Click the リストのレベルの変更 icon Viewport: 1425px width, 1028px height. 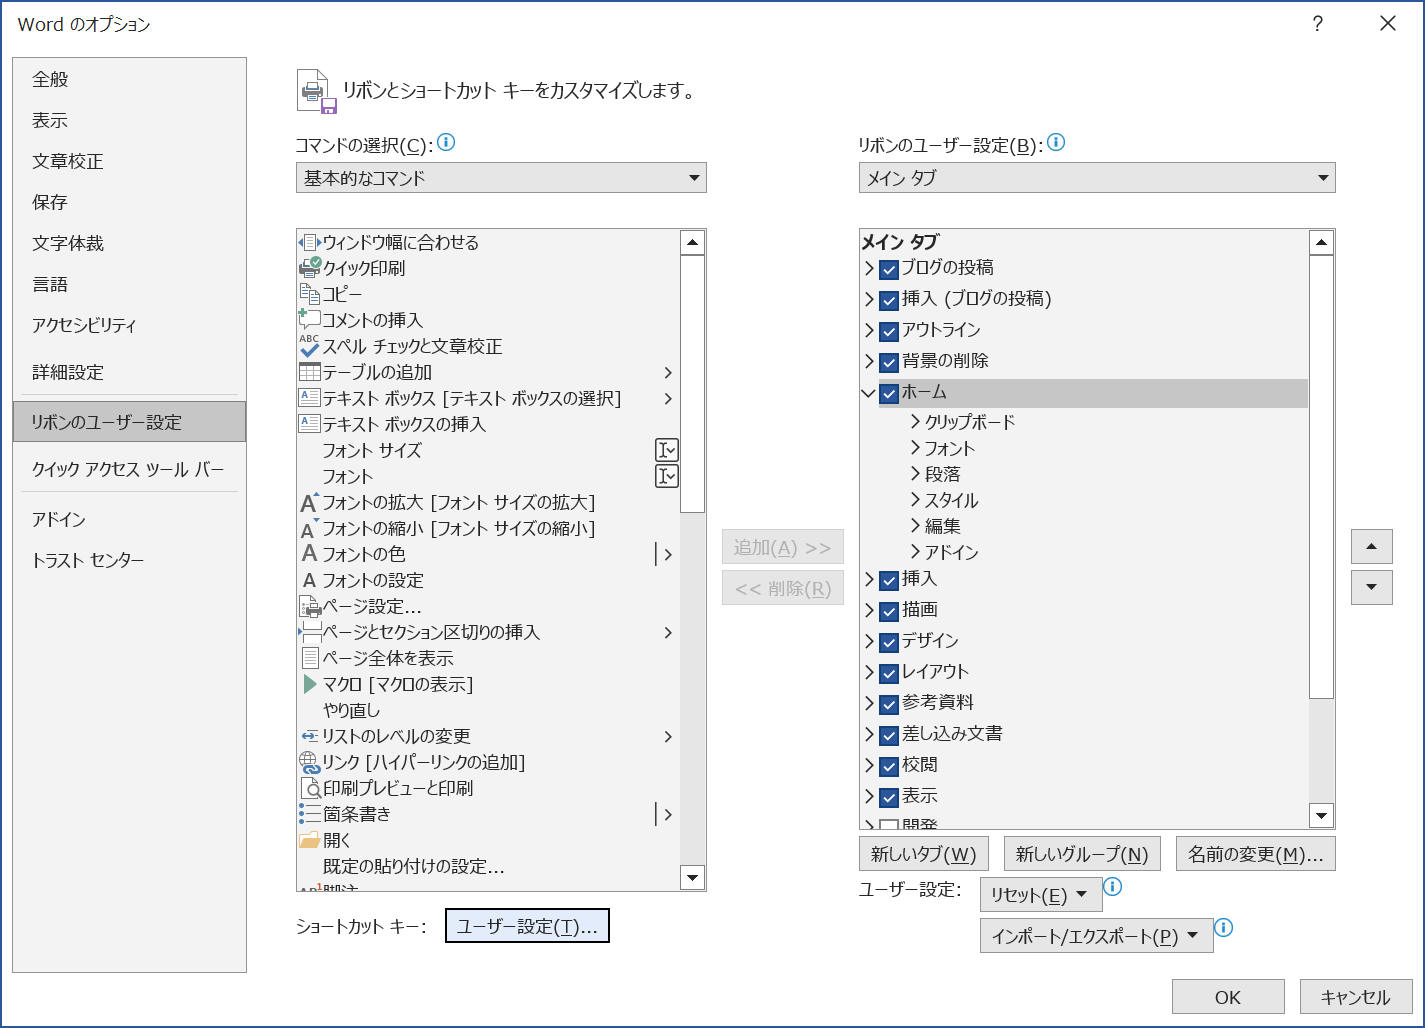(310, 736)
